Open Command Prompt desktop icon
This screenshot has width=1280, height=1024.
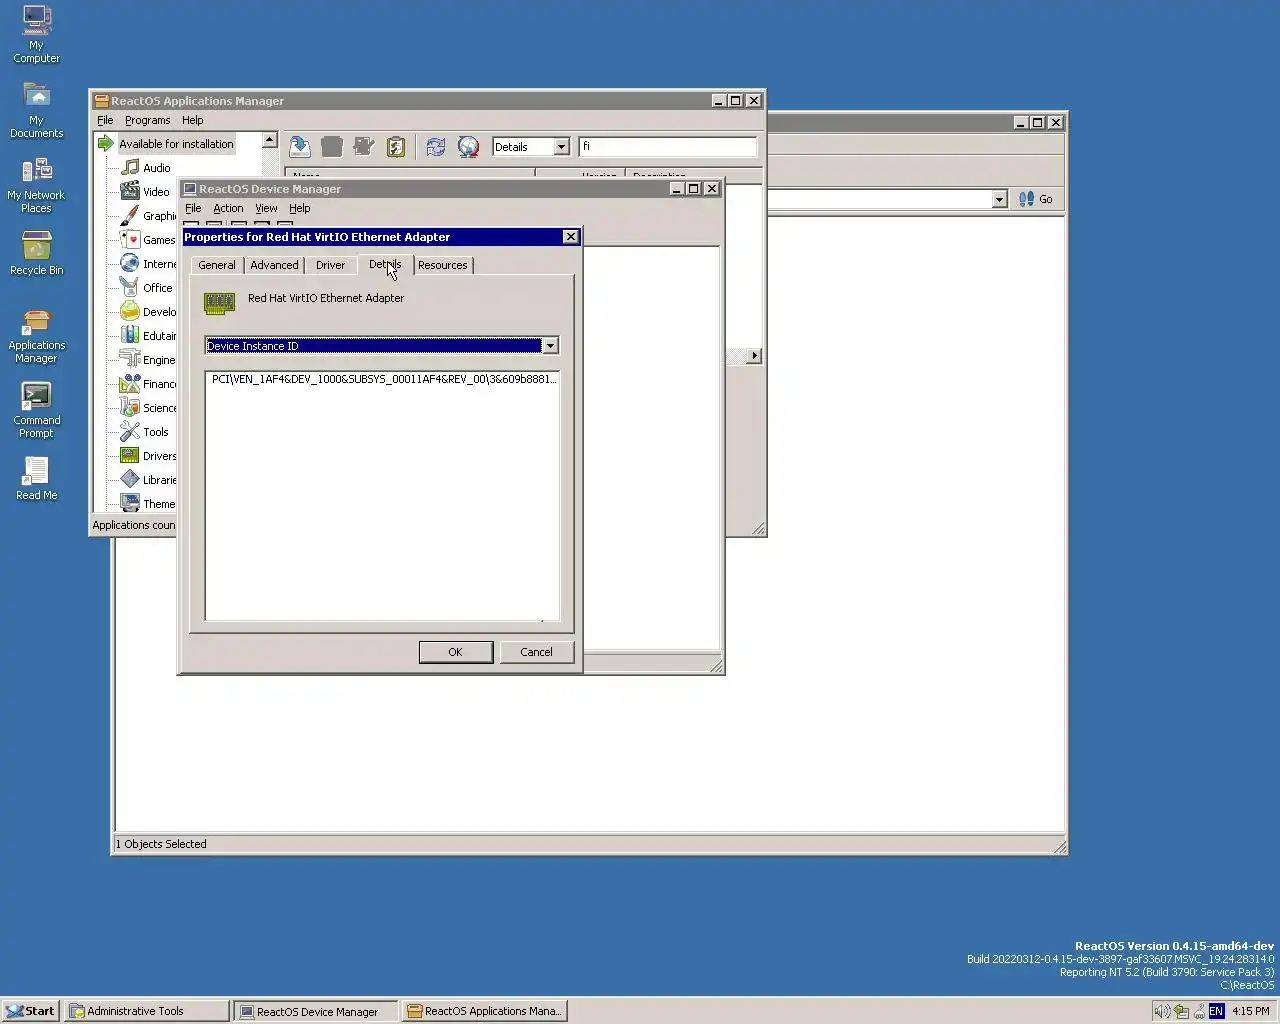coord(36,410)
